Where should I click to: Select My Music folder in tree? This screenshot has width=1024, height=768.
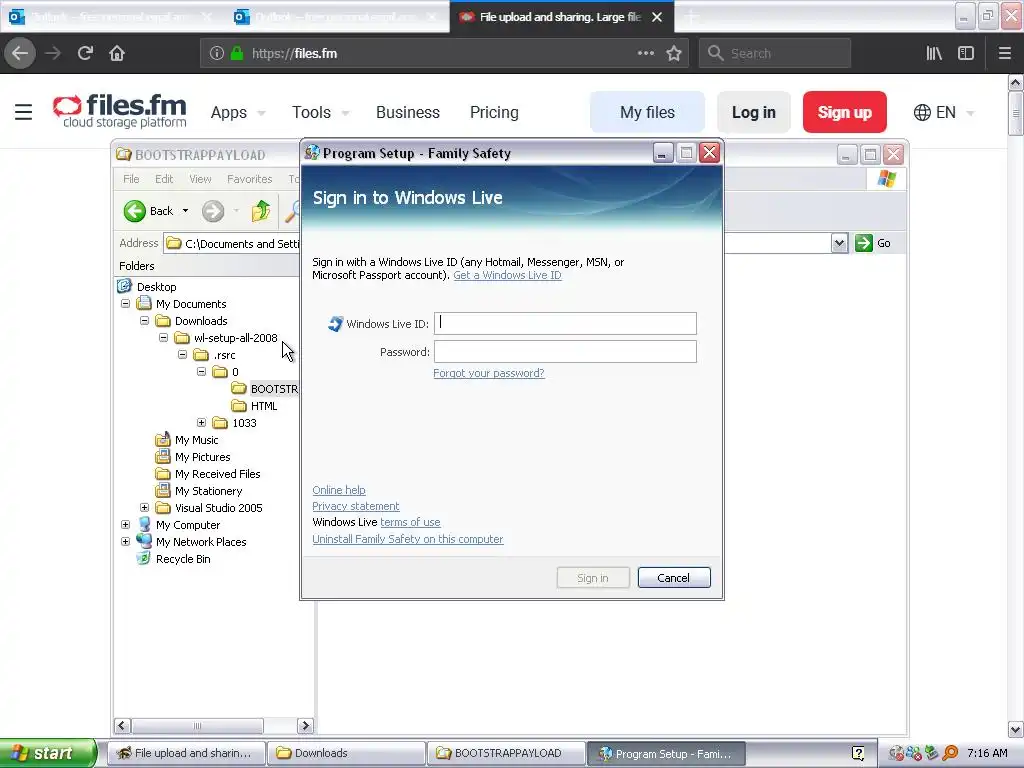click(x=196, y=440)
